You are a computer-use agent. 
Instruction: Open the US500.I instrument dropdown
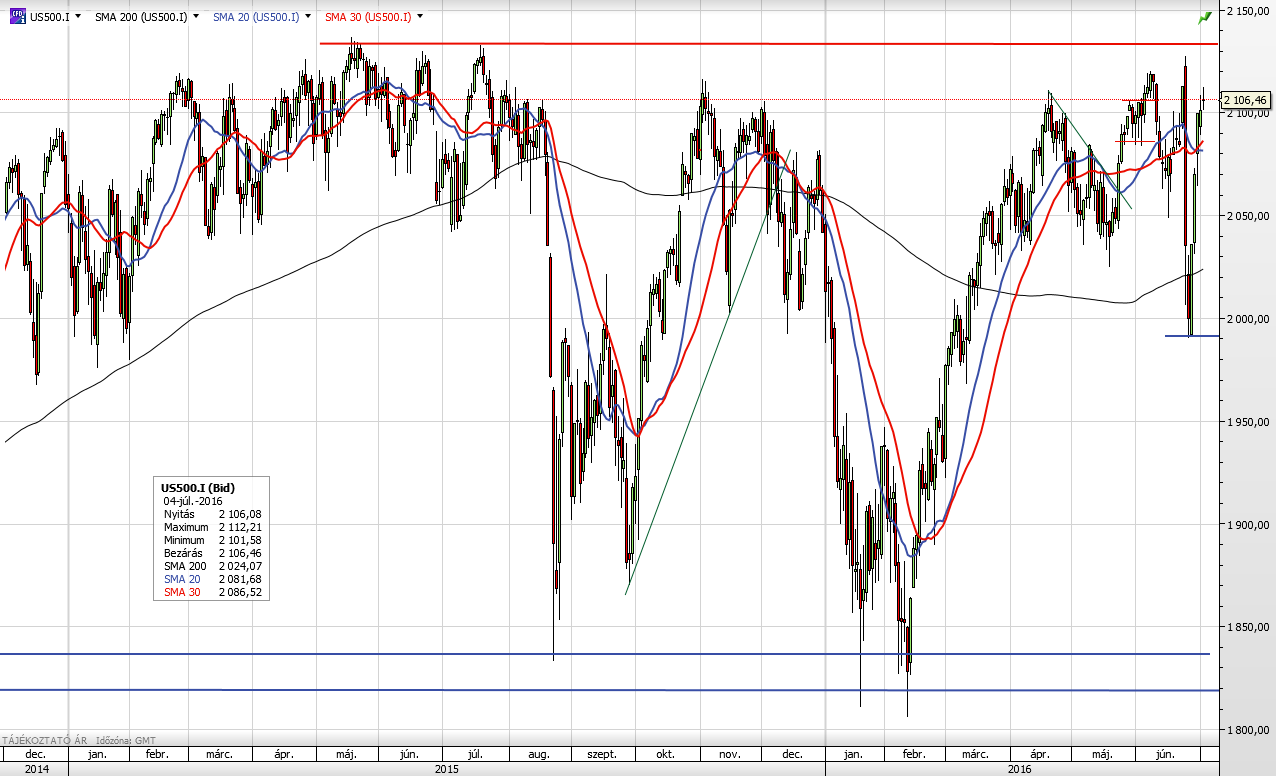click(79, 17)
